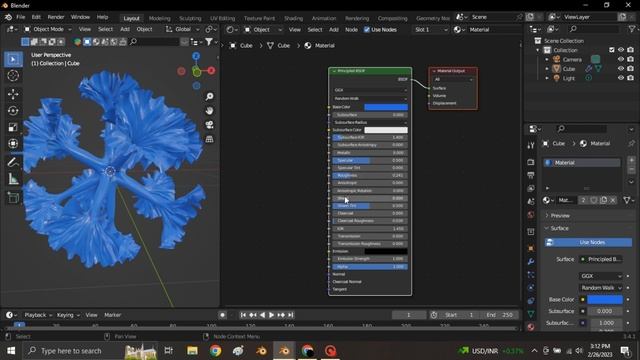Open the GGX distribution dropdown in node
640x360 pixels.
click(x=370, y=90)
